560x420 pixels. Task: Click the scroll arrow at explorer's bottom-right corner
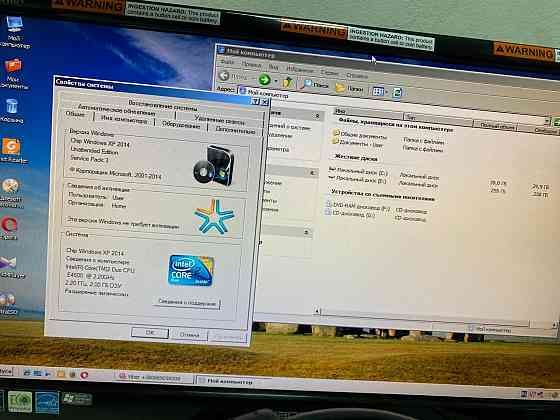pos(554,325)
